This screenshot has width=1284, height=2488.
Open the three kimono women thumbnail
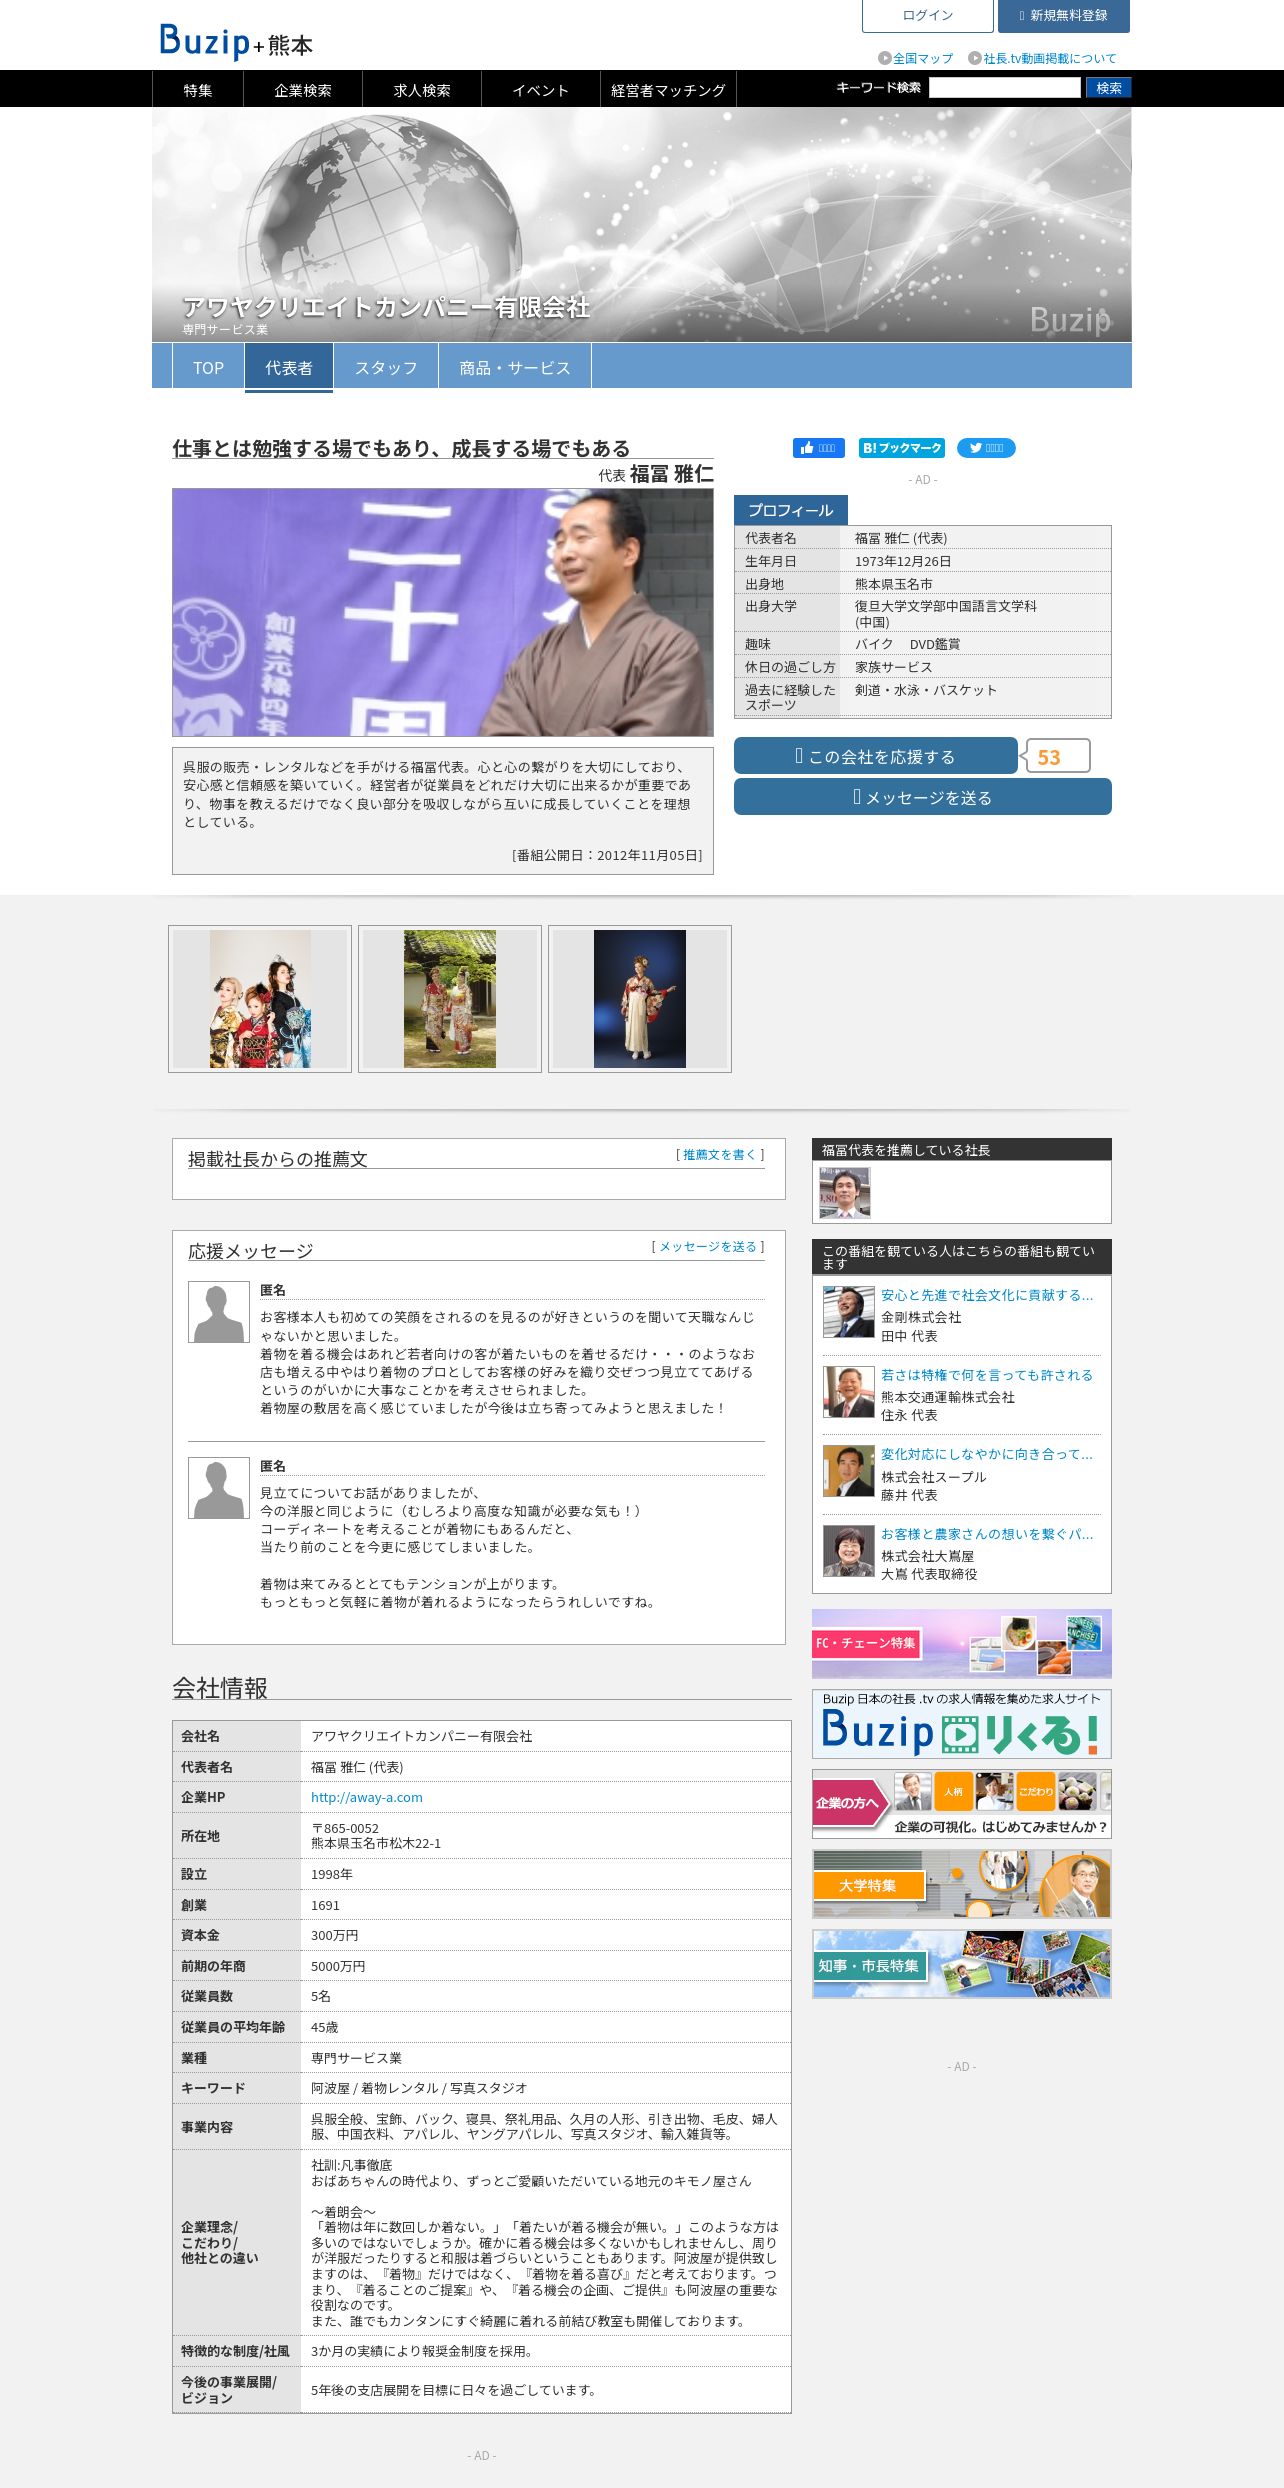click(260, 999)
